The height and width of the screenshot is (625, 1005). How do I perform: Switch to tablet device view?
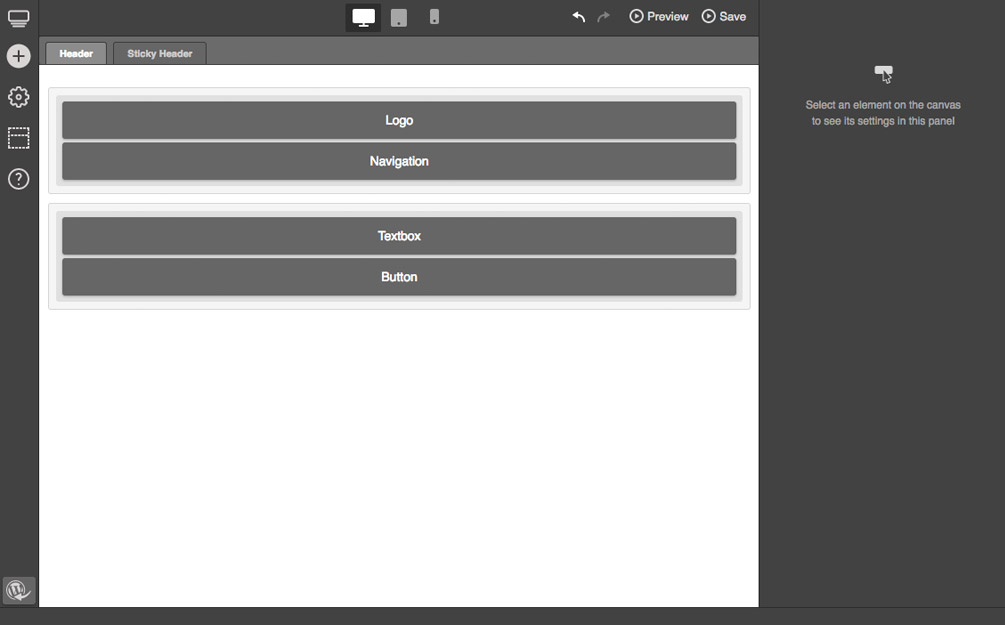coord(399,17)
